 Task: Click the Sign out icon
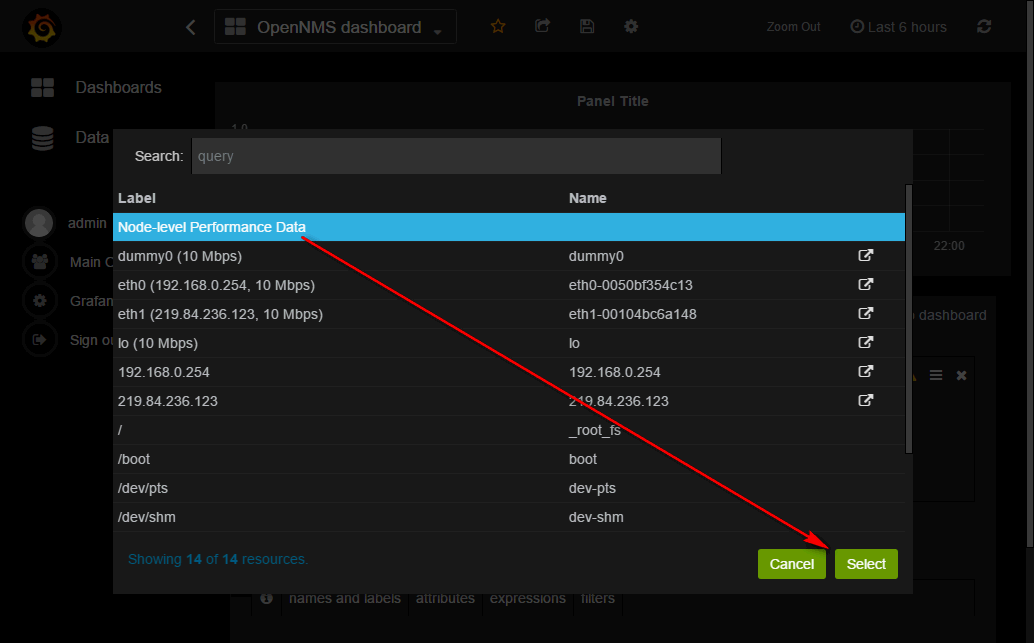click(40, 340)
